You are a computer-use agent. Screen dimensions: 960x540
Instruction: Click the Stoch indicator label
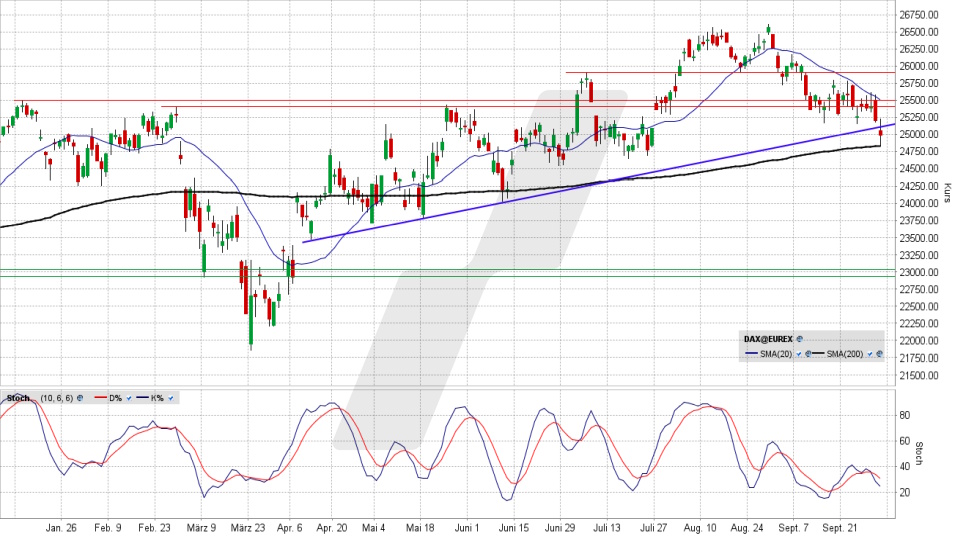pos(18,398)
